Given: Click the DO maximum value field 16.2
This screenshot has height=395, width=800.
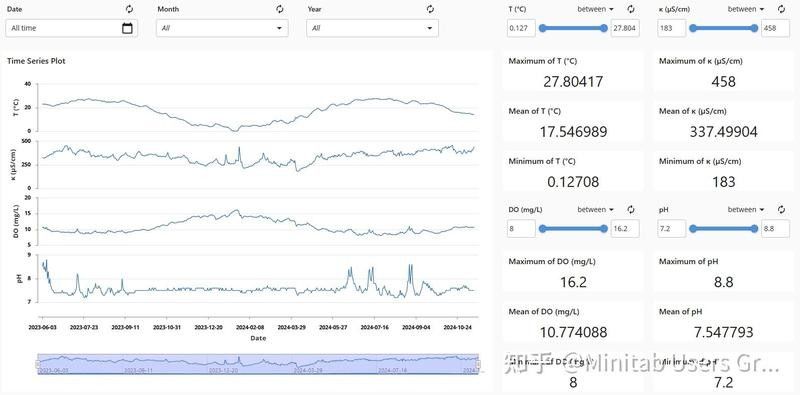Looking at the screenshot, I should pyautogui.click(x=625, y=229).
